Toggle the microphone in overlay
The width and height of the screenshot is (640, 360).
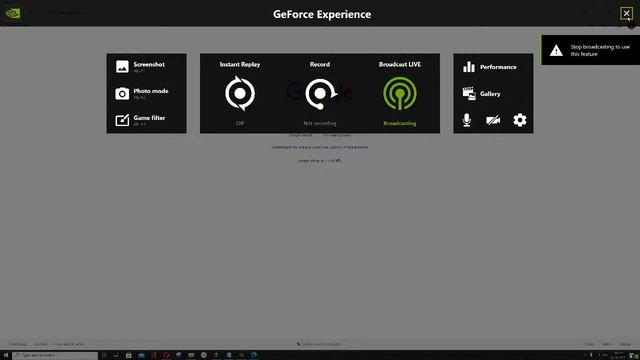point(467,120)
